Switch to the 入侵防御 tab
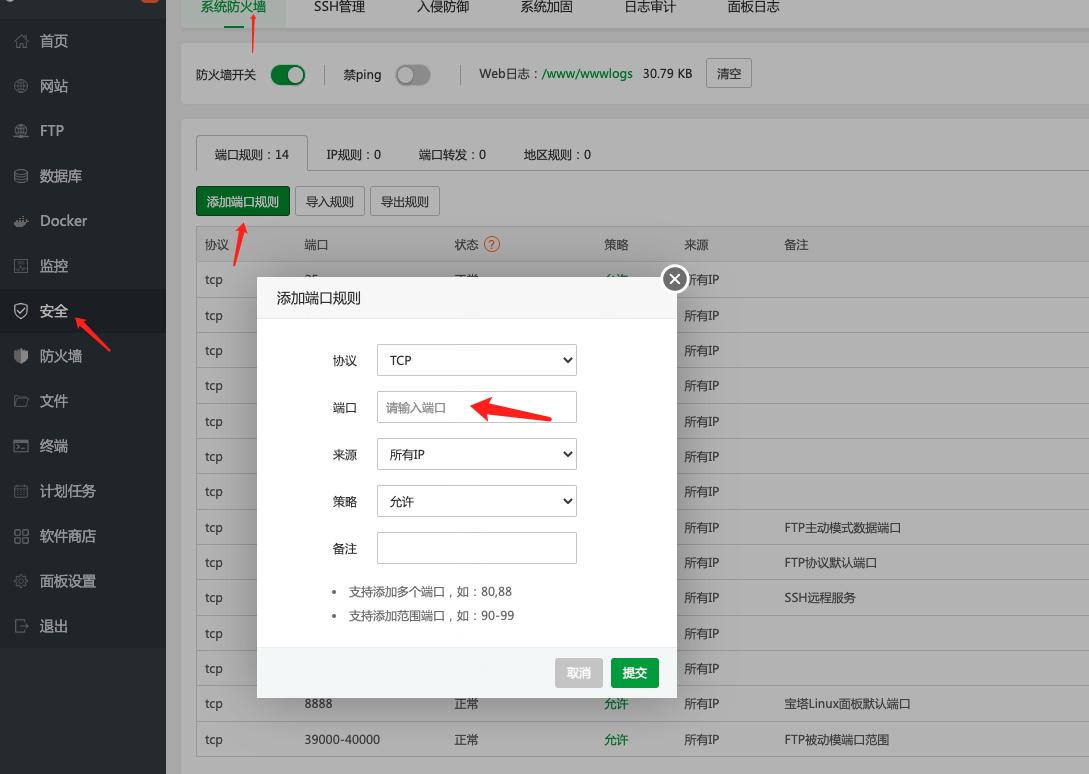Image resolution: width=1089 pixels, height=774 pixels. tap(443, 7)
